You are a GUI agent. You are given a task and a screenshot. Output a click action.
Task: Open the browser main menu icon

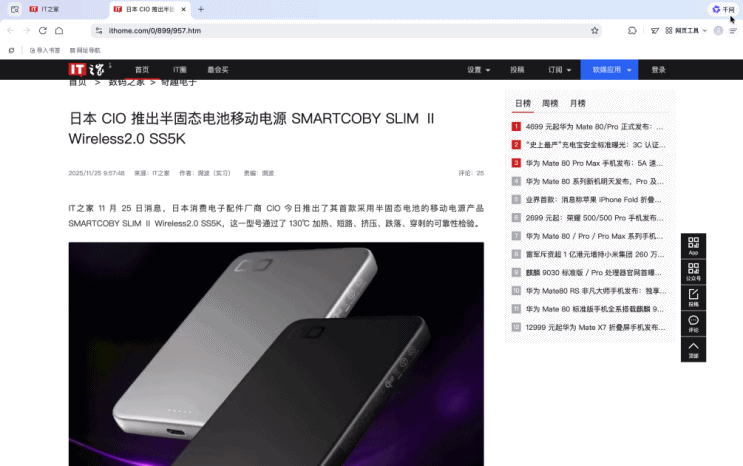tap(733, 30)
